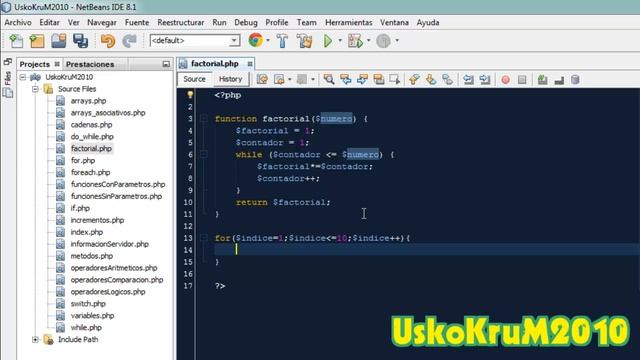This screenshot has width=640, height=360.
Task: Collapse code fold at function factorial line
Action: [x=204, y=119]
